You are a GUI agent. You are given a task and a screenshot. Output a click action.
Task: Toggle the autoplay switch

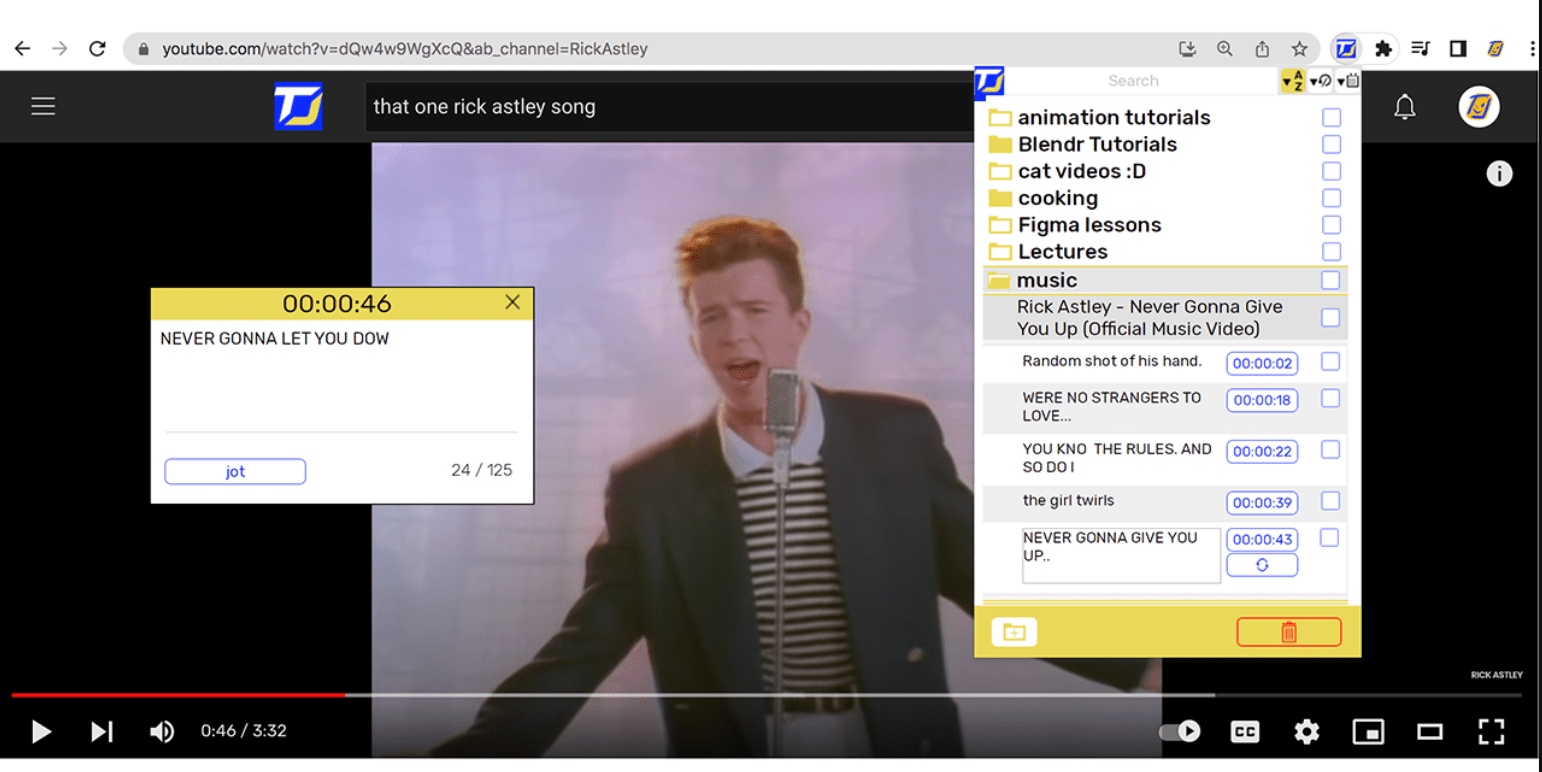[x=1180, y=732]
